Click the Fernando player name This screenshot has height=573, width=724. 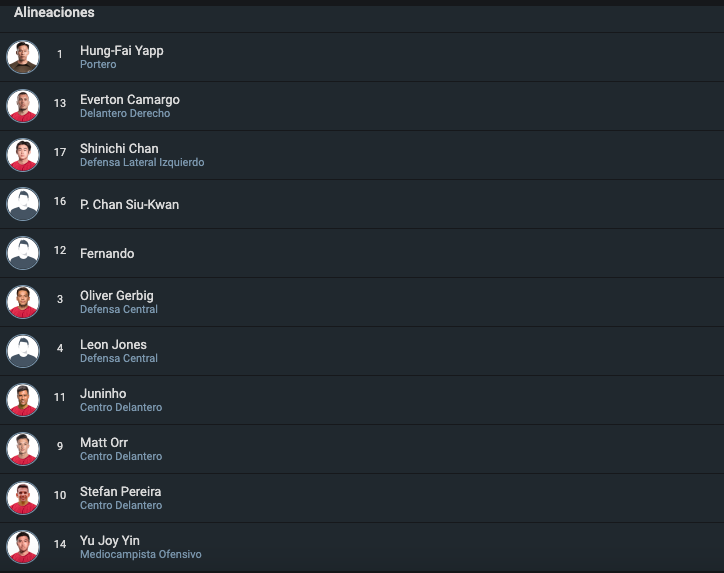pyautogui.click(x=107, y=253)
